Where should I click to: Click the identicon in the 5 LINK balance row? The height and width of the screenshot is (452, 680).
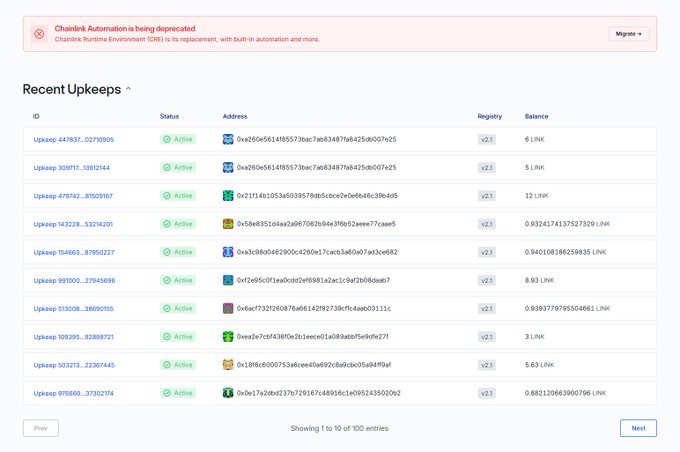pos(228,167)
